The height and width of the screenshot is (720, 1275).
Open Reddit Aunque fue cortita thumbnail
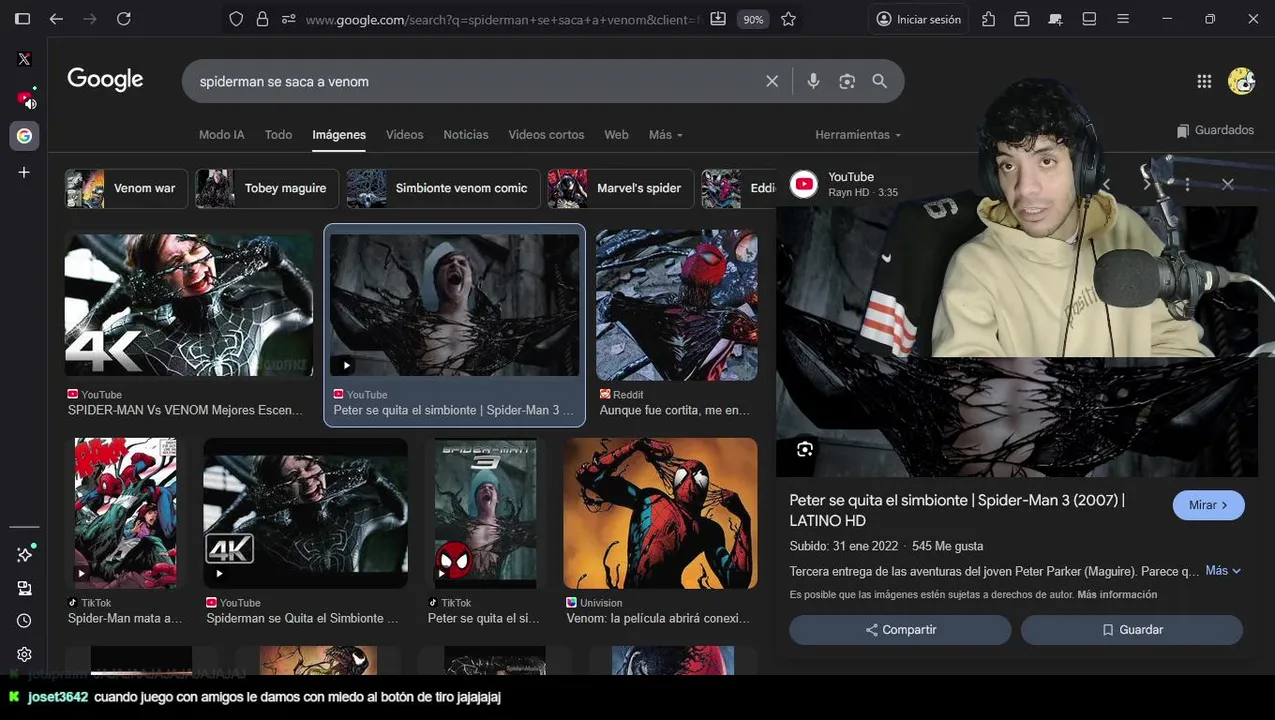677,305
